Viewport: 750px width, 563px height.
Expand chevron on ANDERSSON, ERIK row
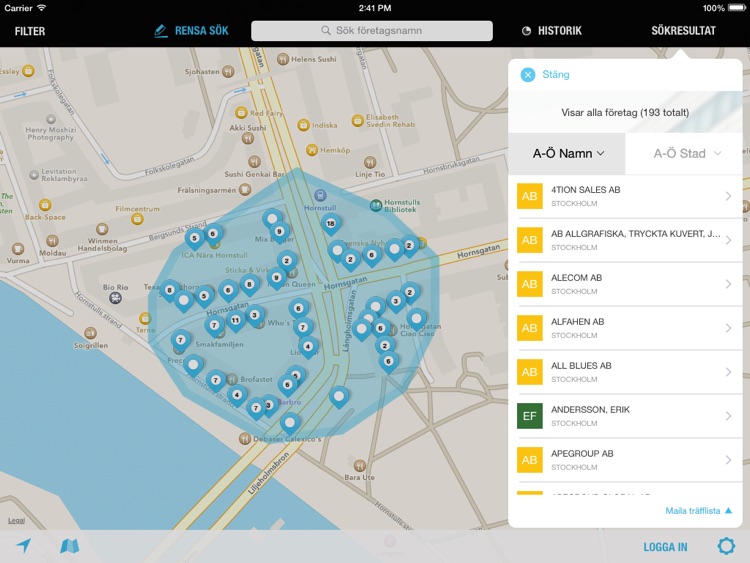728,416
